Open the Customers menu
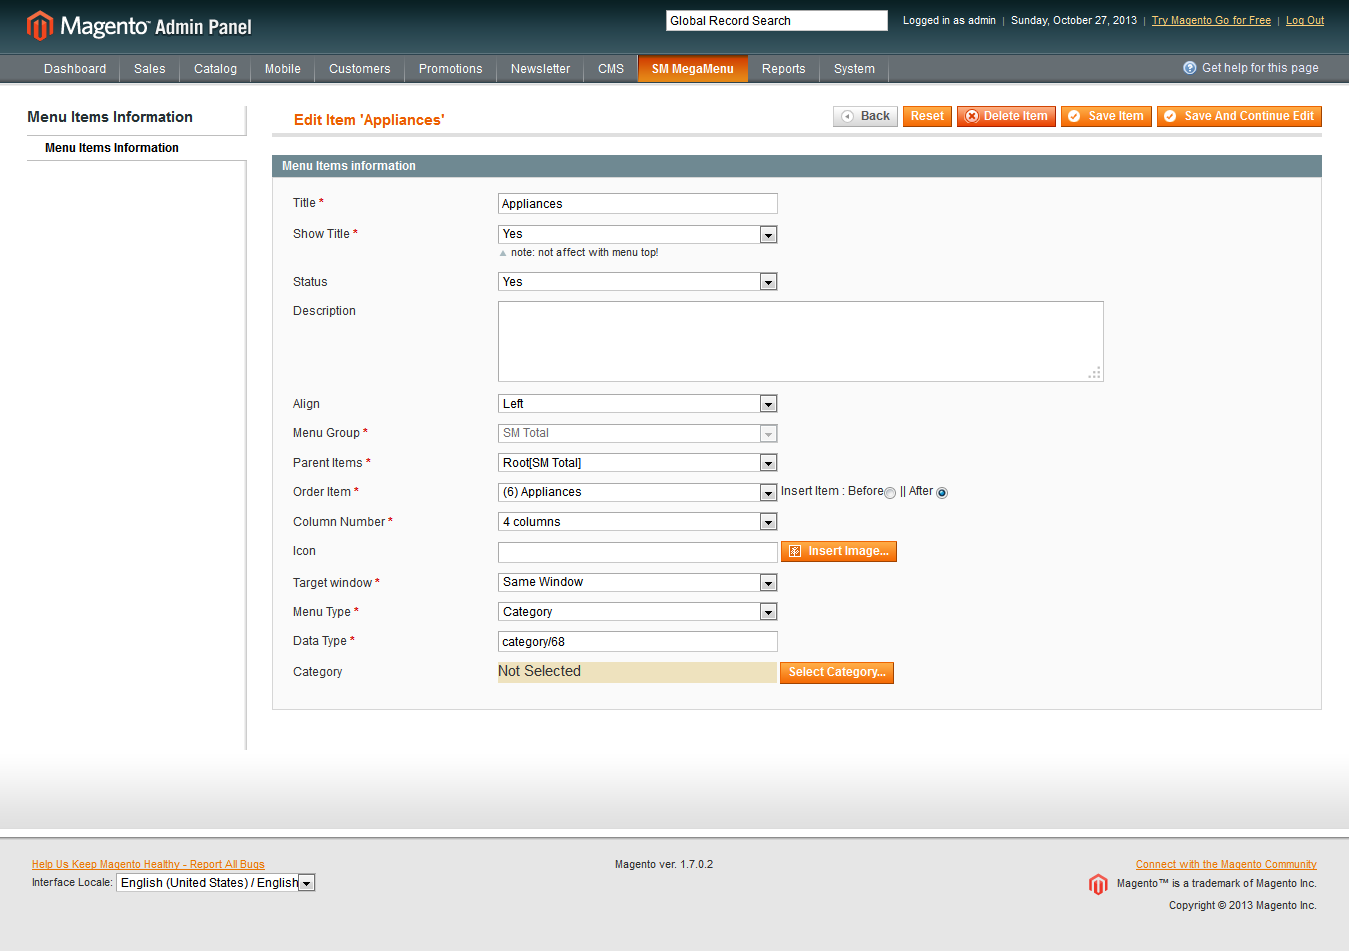This screenshot has height=951, width=1349. tap(360, 69)
